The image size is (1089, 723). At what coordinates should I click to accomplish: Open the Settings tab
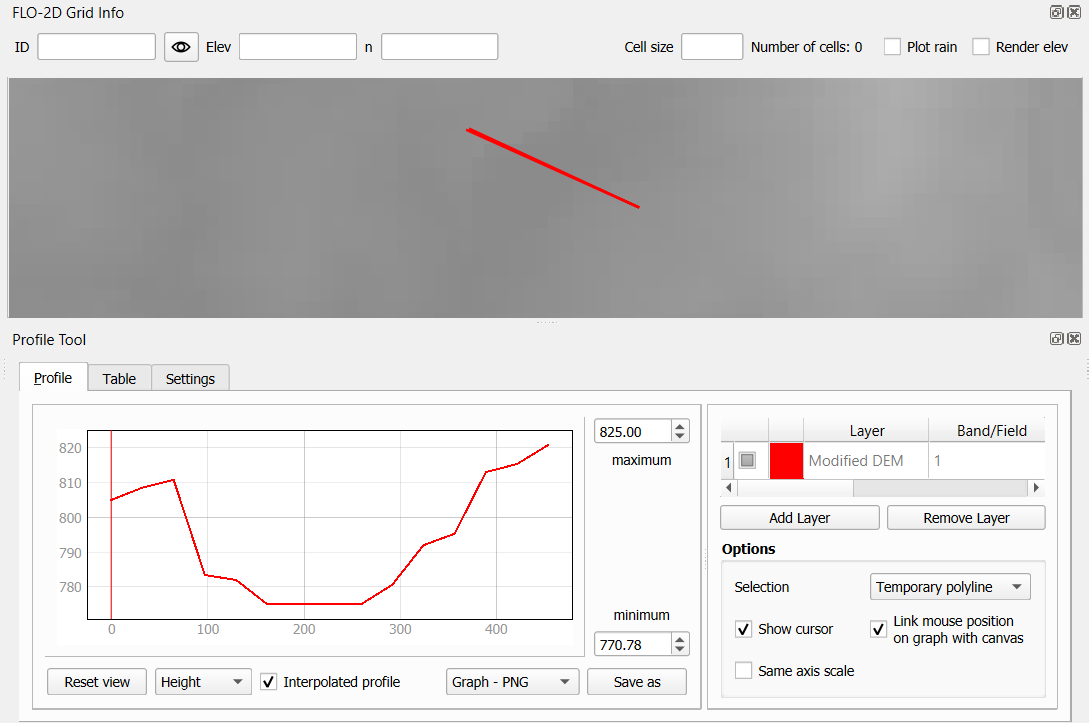coord(190,378)
